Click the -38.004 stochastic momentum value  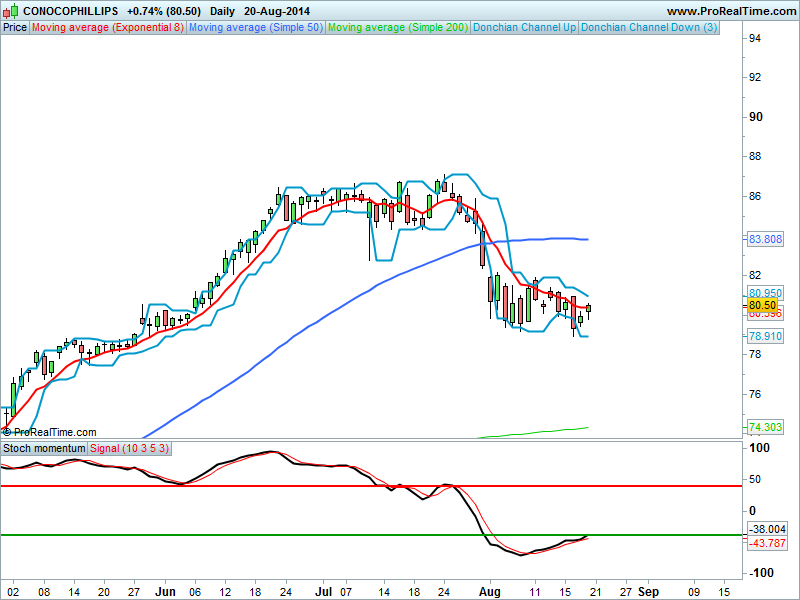coord(767,529)
